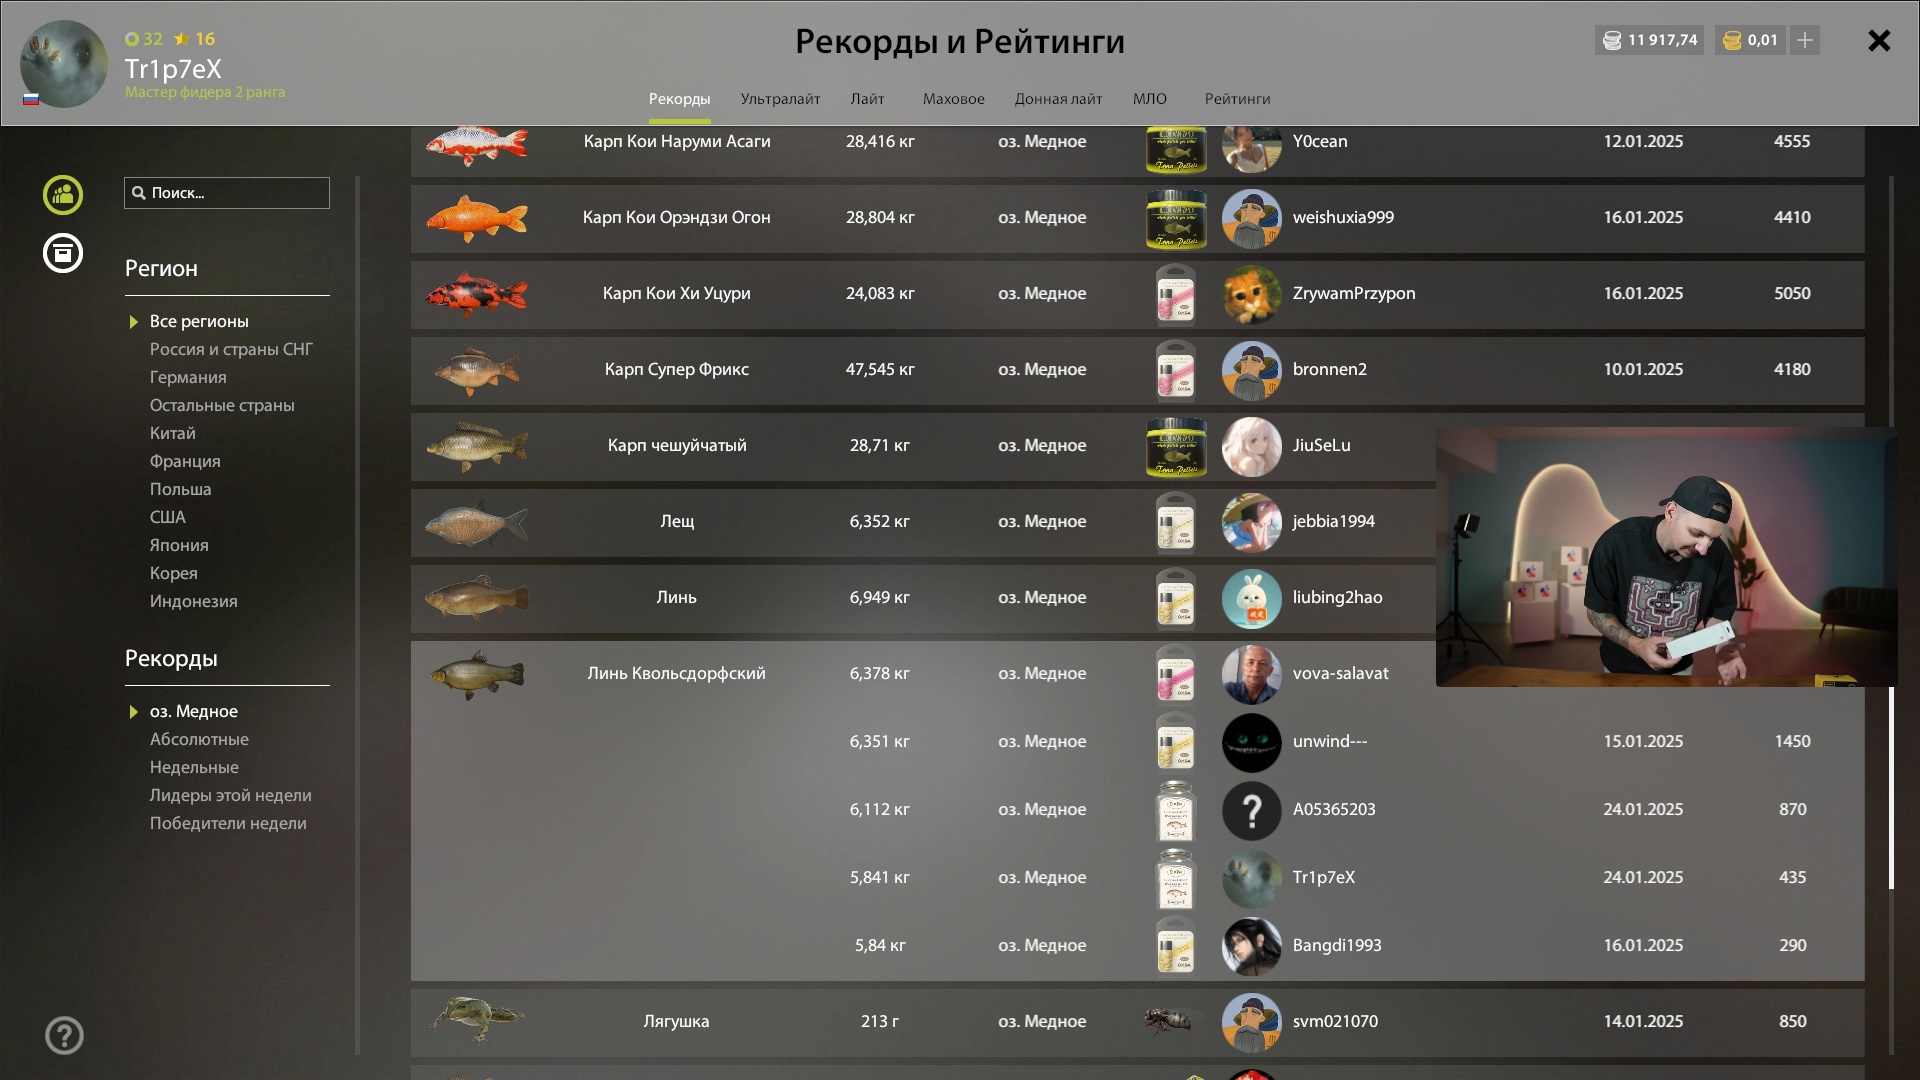Viewport: 1920px width, 1080px height.
Task: Open weishuxia999 player avatar
Action: tap(1251, 218)
